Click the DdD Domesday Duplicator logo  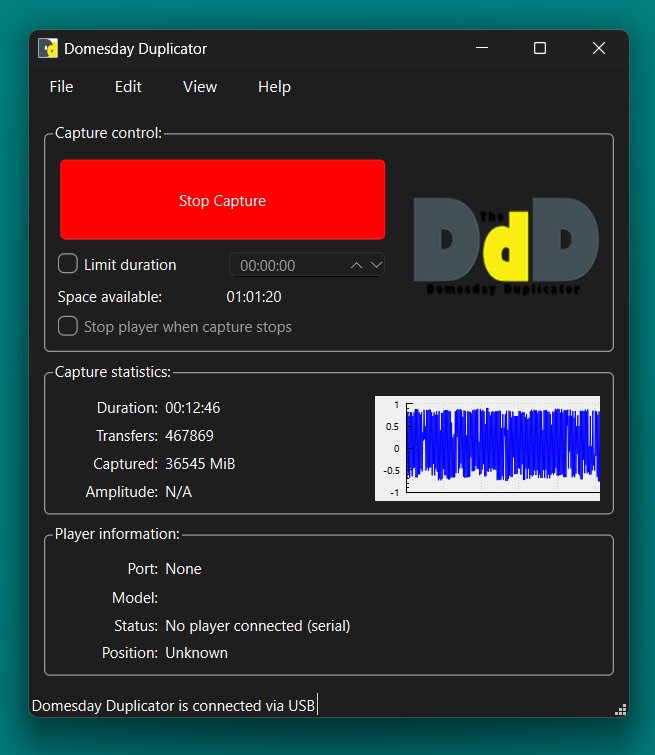point(506,245)
